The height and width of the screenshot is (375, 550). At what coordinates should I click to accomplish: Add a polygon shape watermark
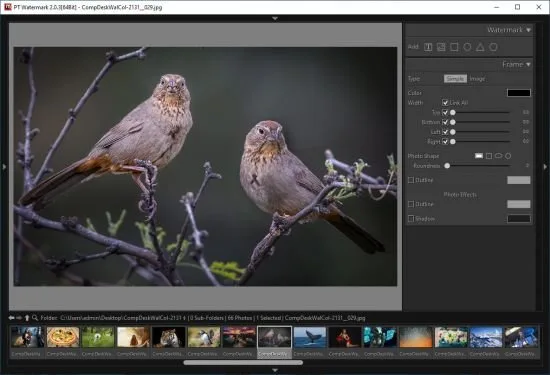(x=494, y=47)
